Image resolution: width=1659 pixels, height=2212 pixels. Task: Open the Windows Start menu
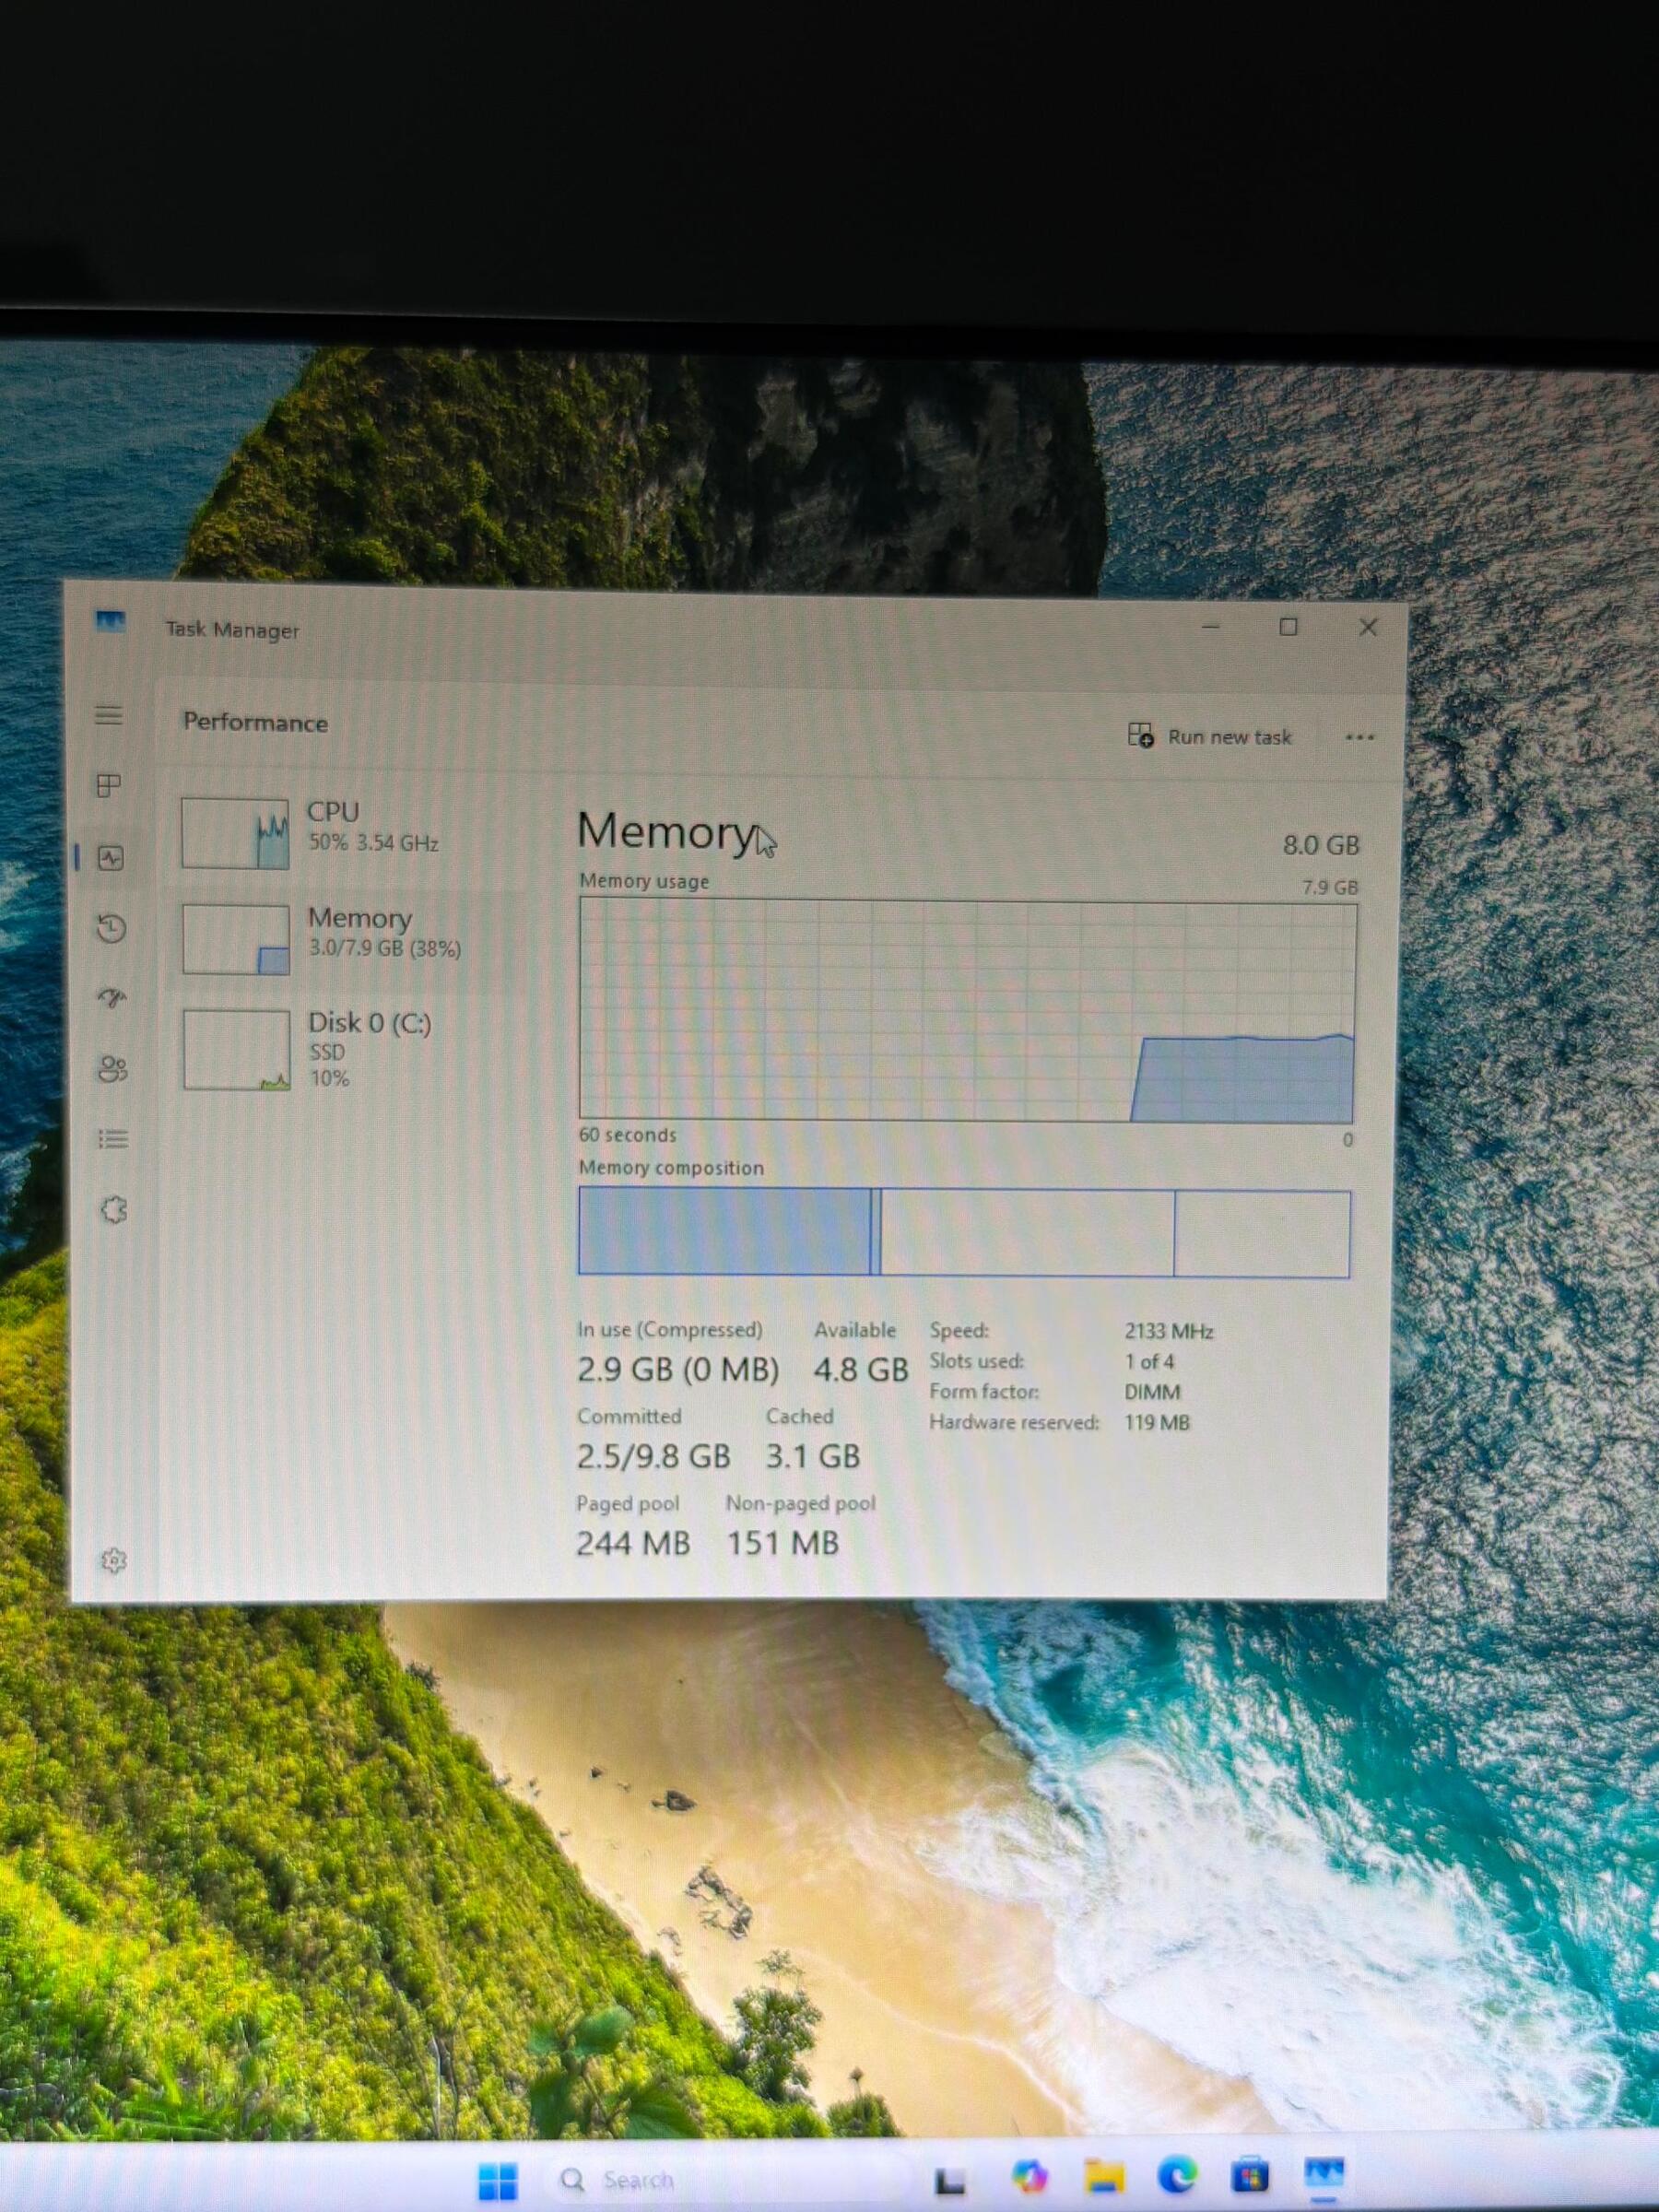pos(497,2180)
